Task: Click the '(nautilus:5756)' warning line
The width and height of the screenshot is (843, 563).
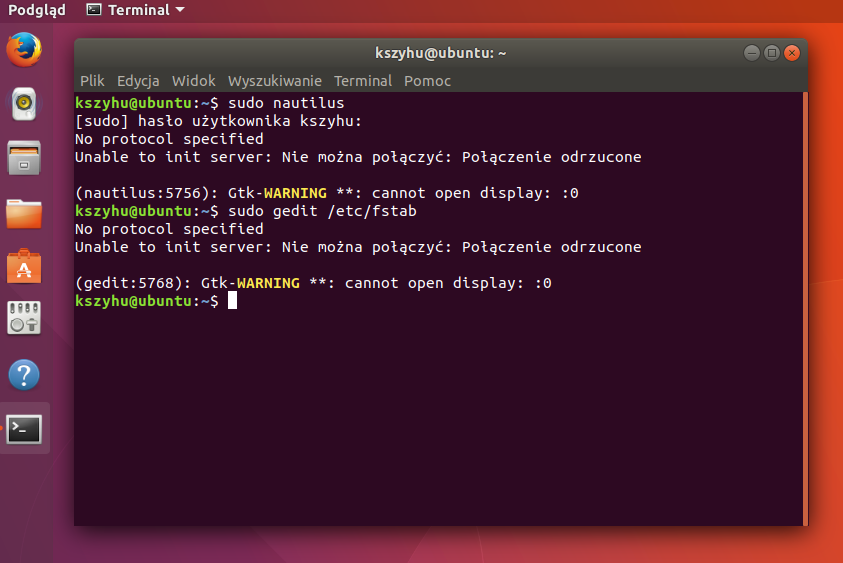Action: pyautogui.click(x=327, y=193)
